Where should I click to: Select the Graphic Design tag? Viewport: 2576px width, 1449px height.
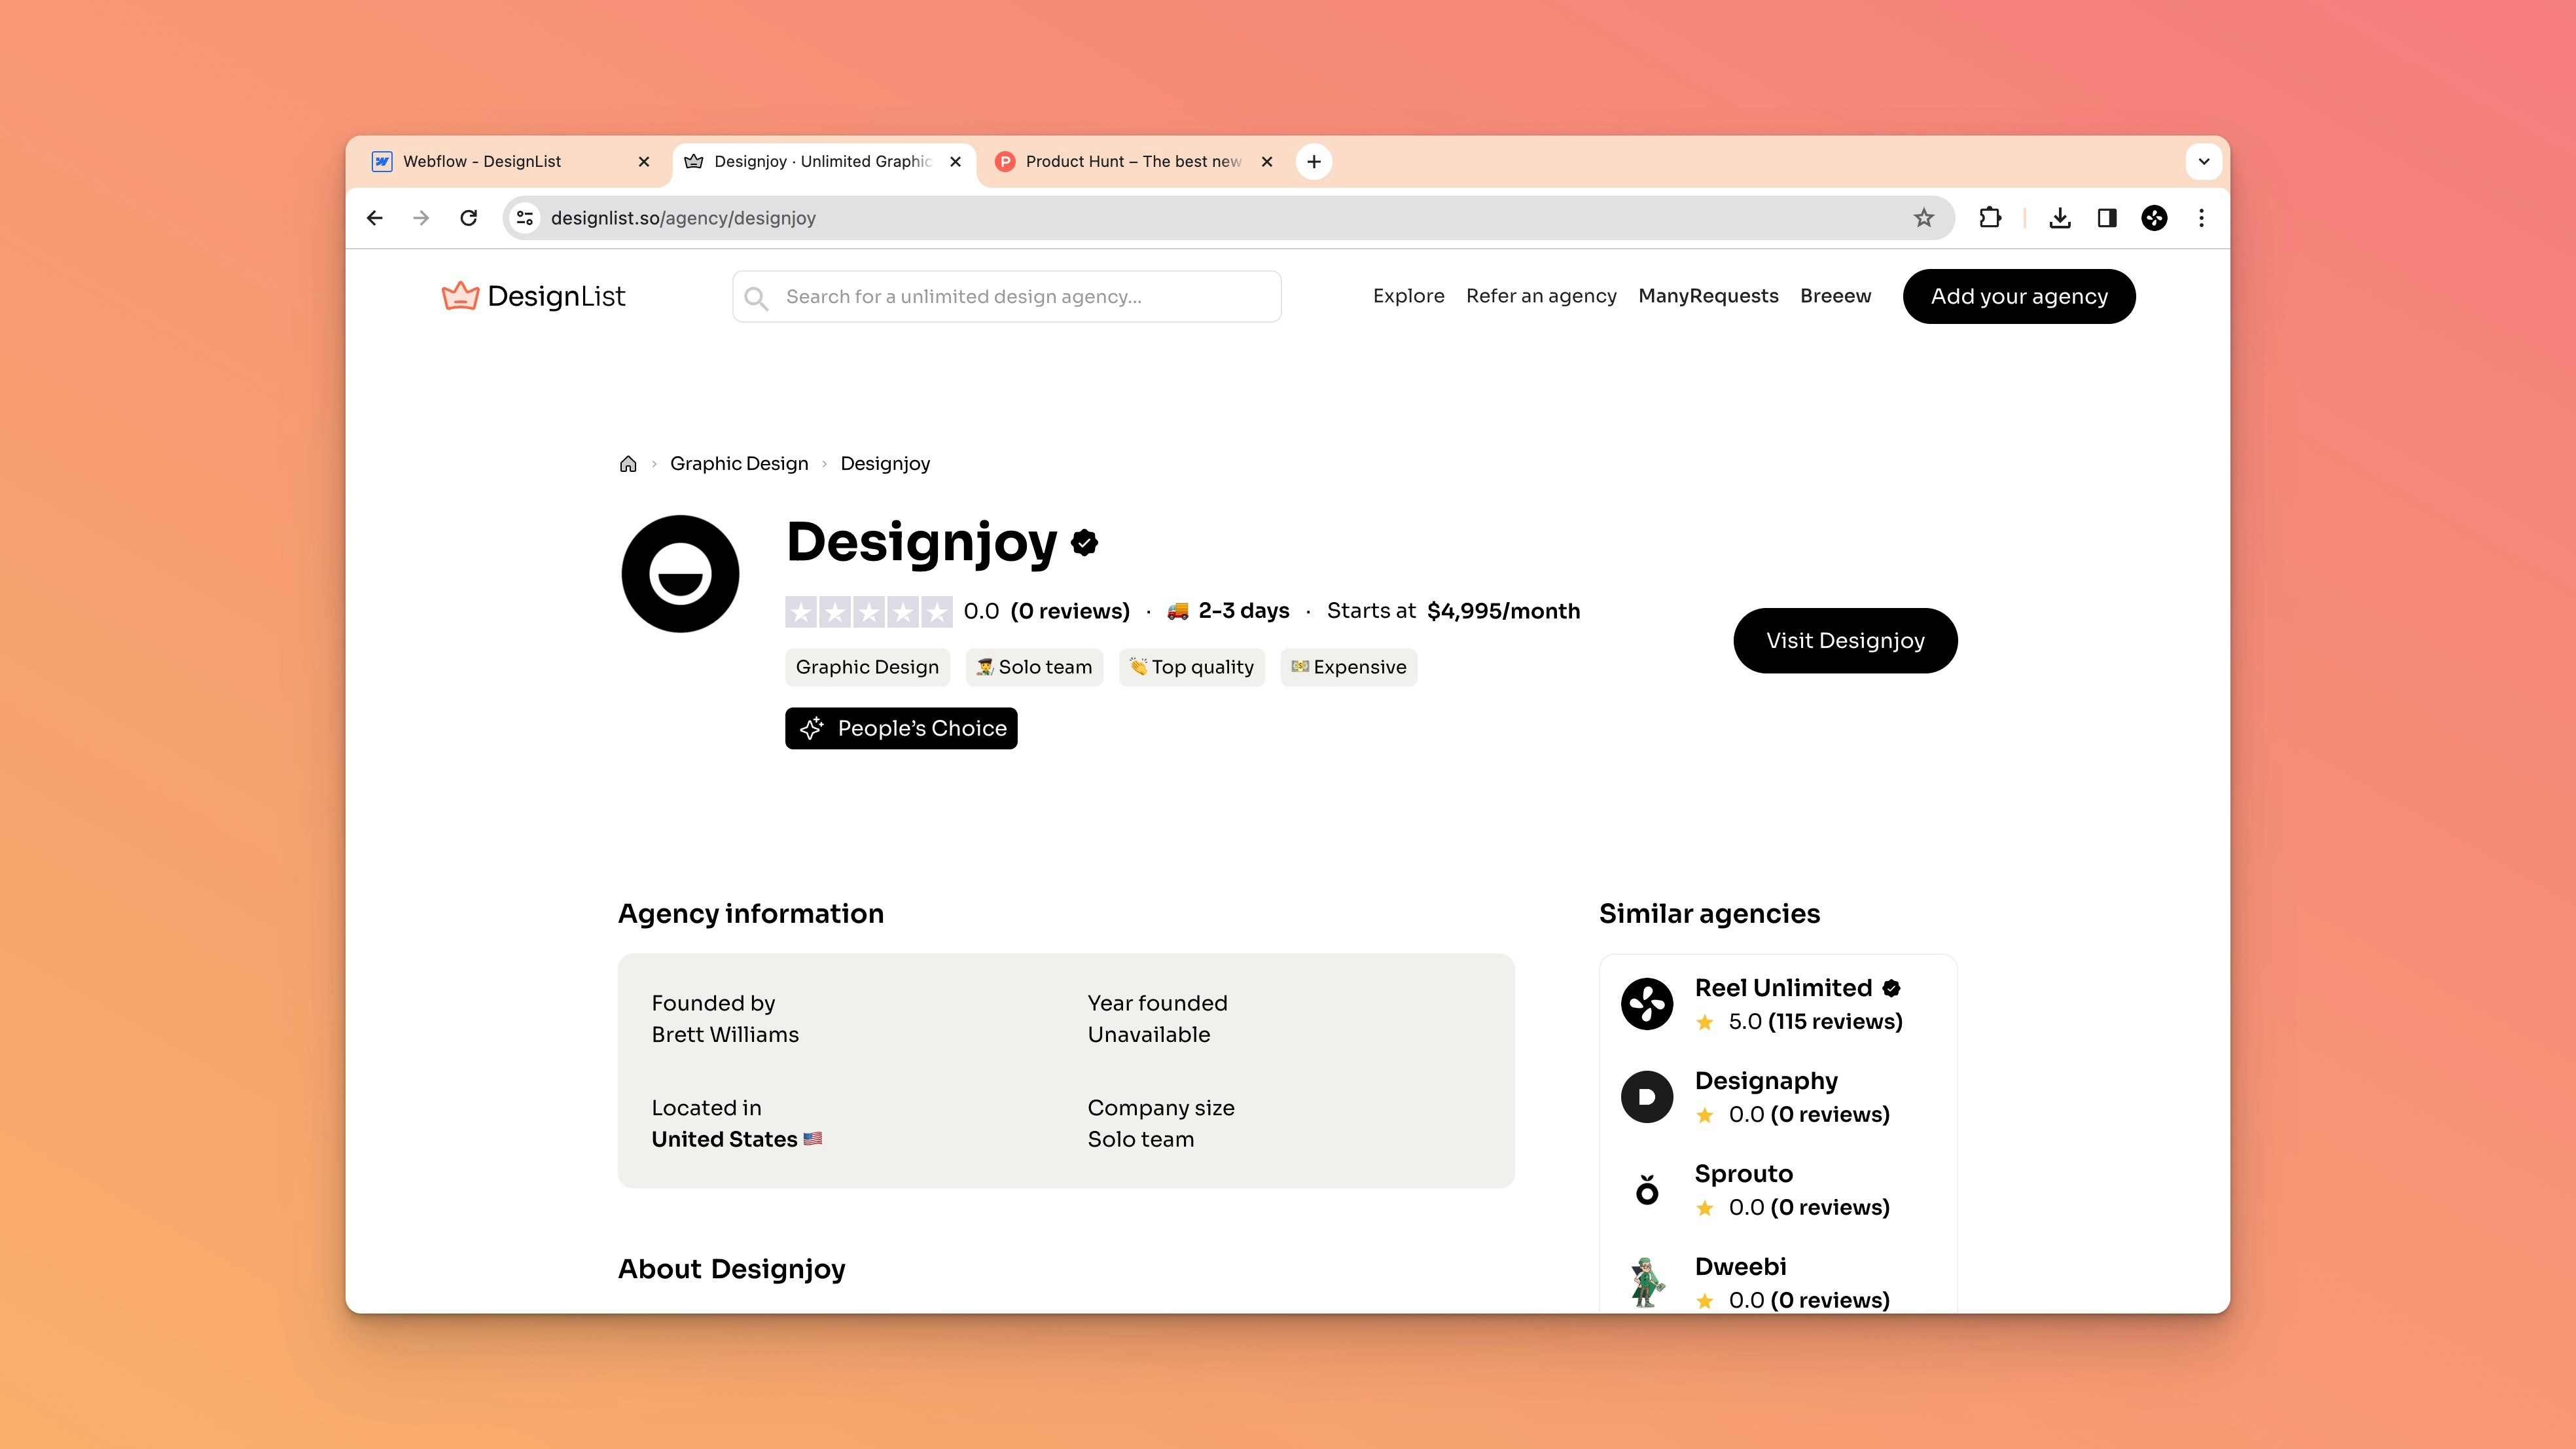pos(867,667)
